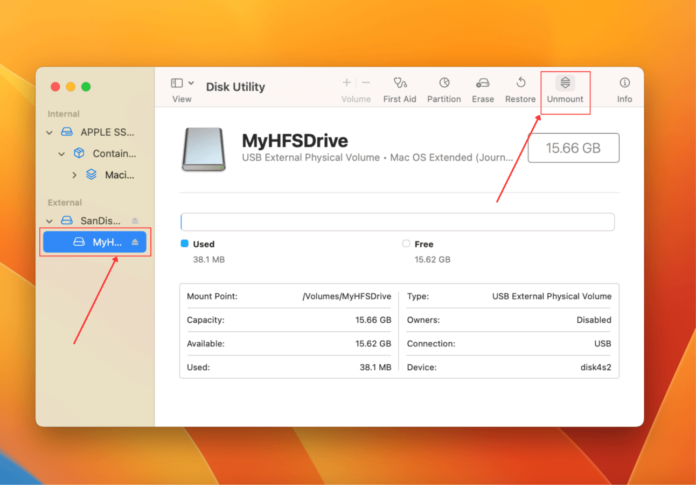Select MyHFSDrive in the sidebar
The image size is (696, 485).
[x=104, y=242]
